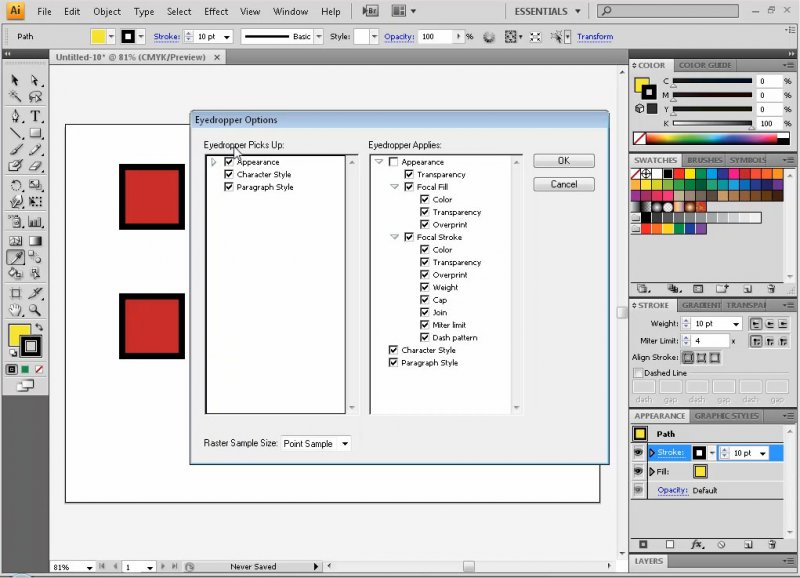Click the K slider track in Color panel
800x578 pixels.
tap(712, 123)
